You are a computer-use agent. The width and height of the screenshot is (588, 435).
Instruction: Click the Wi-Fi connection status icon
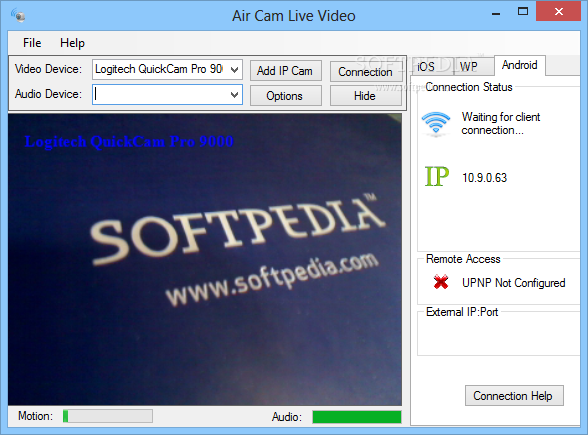click(436, 123)
